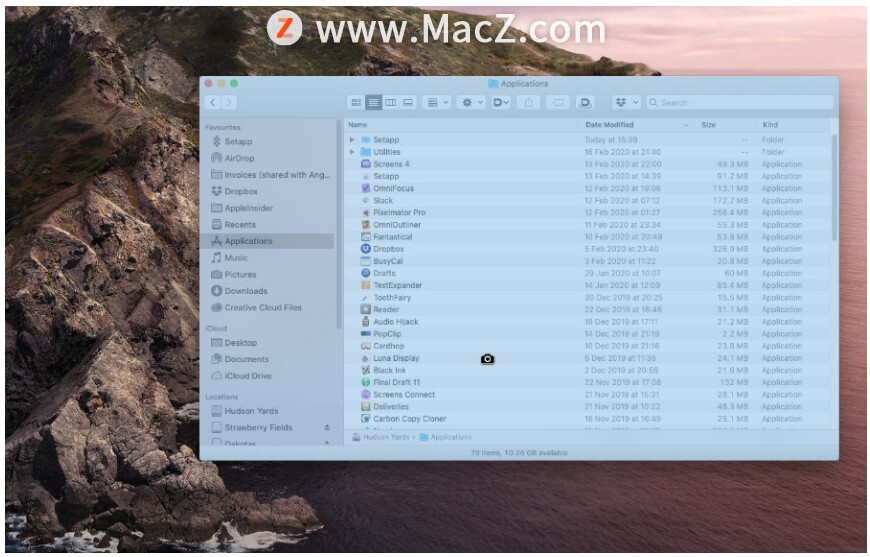Click the Edit Tags toolbar button

coord(558,103)
